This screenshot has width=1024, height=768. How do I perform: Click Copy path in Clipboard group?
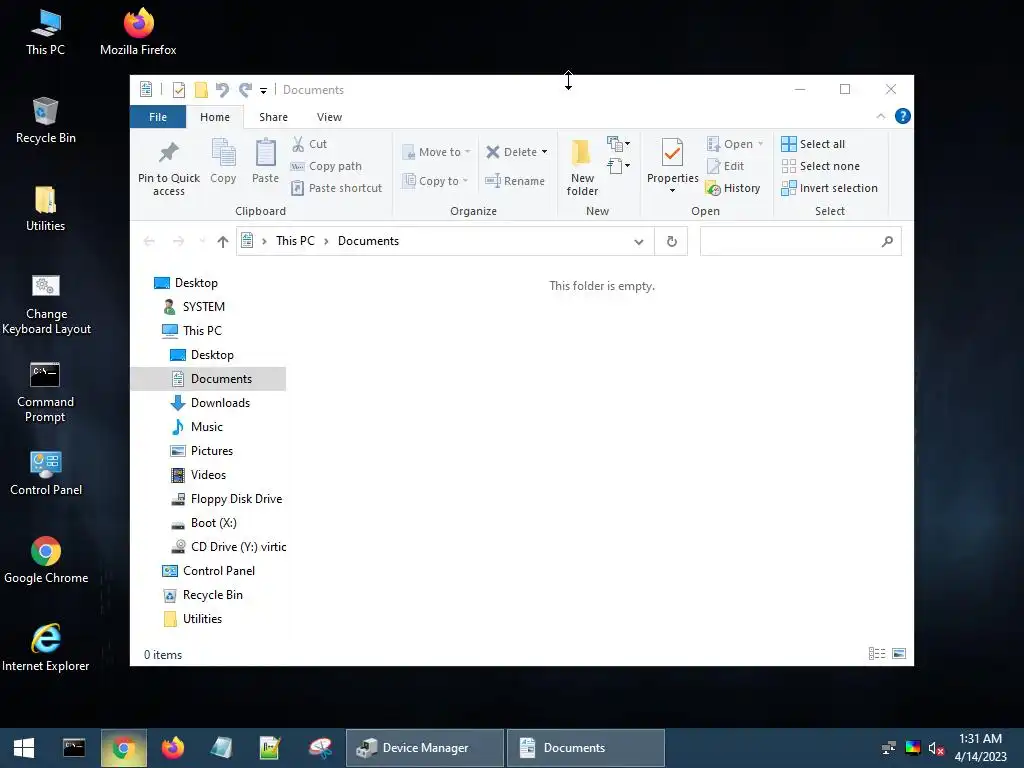326,166
